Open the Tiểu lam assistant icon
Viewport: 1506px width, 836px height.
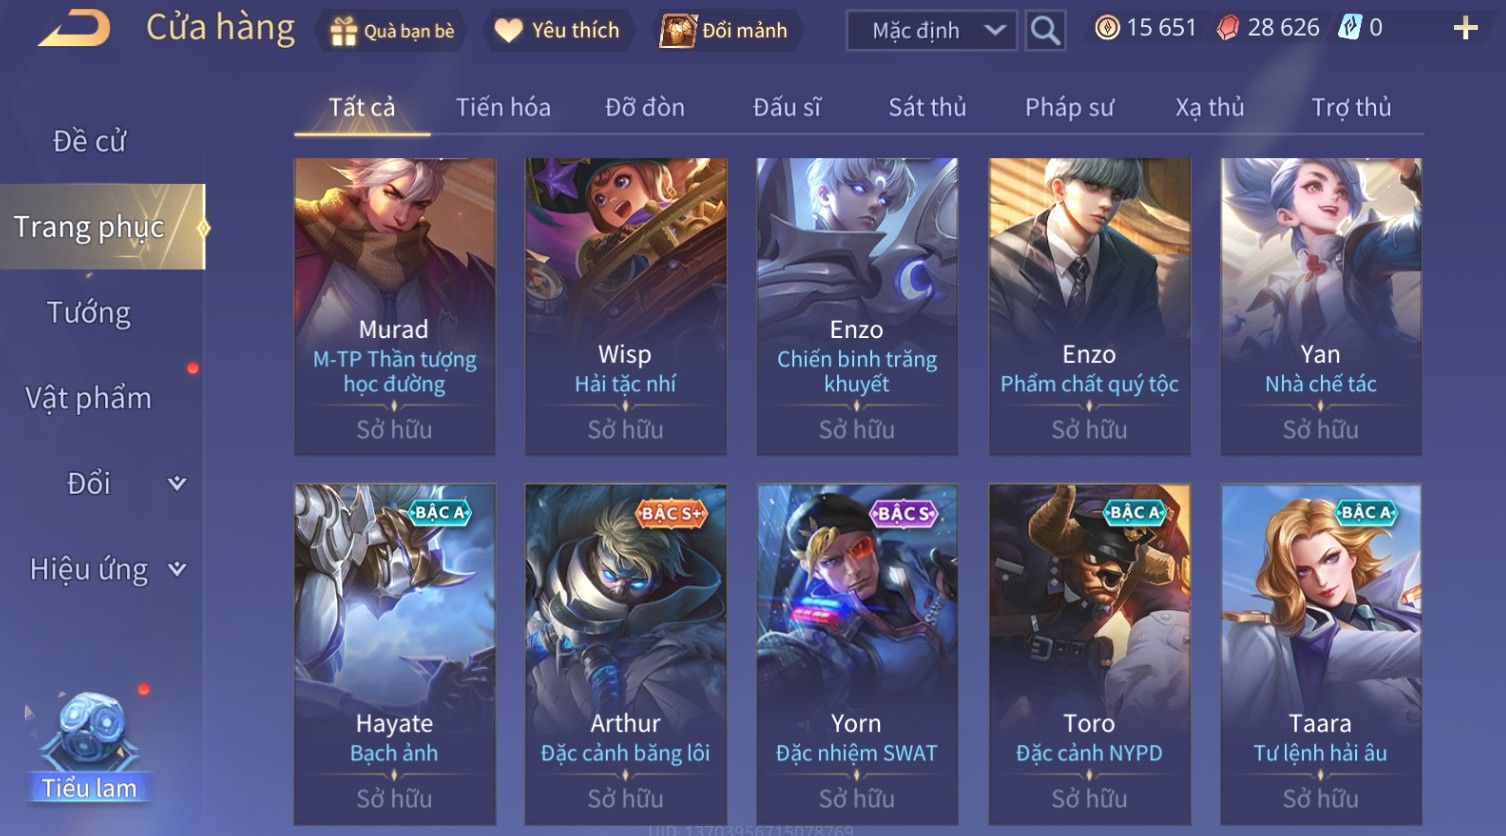89,747
